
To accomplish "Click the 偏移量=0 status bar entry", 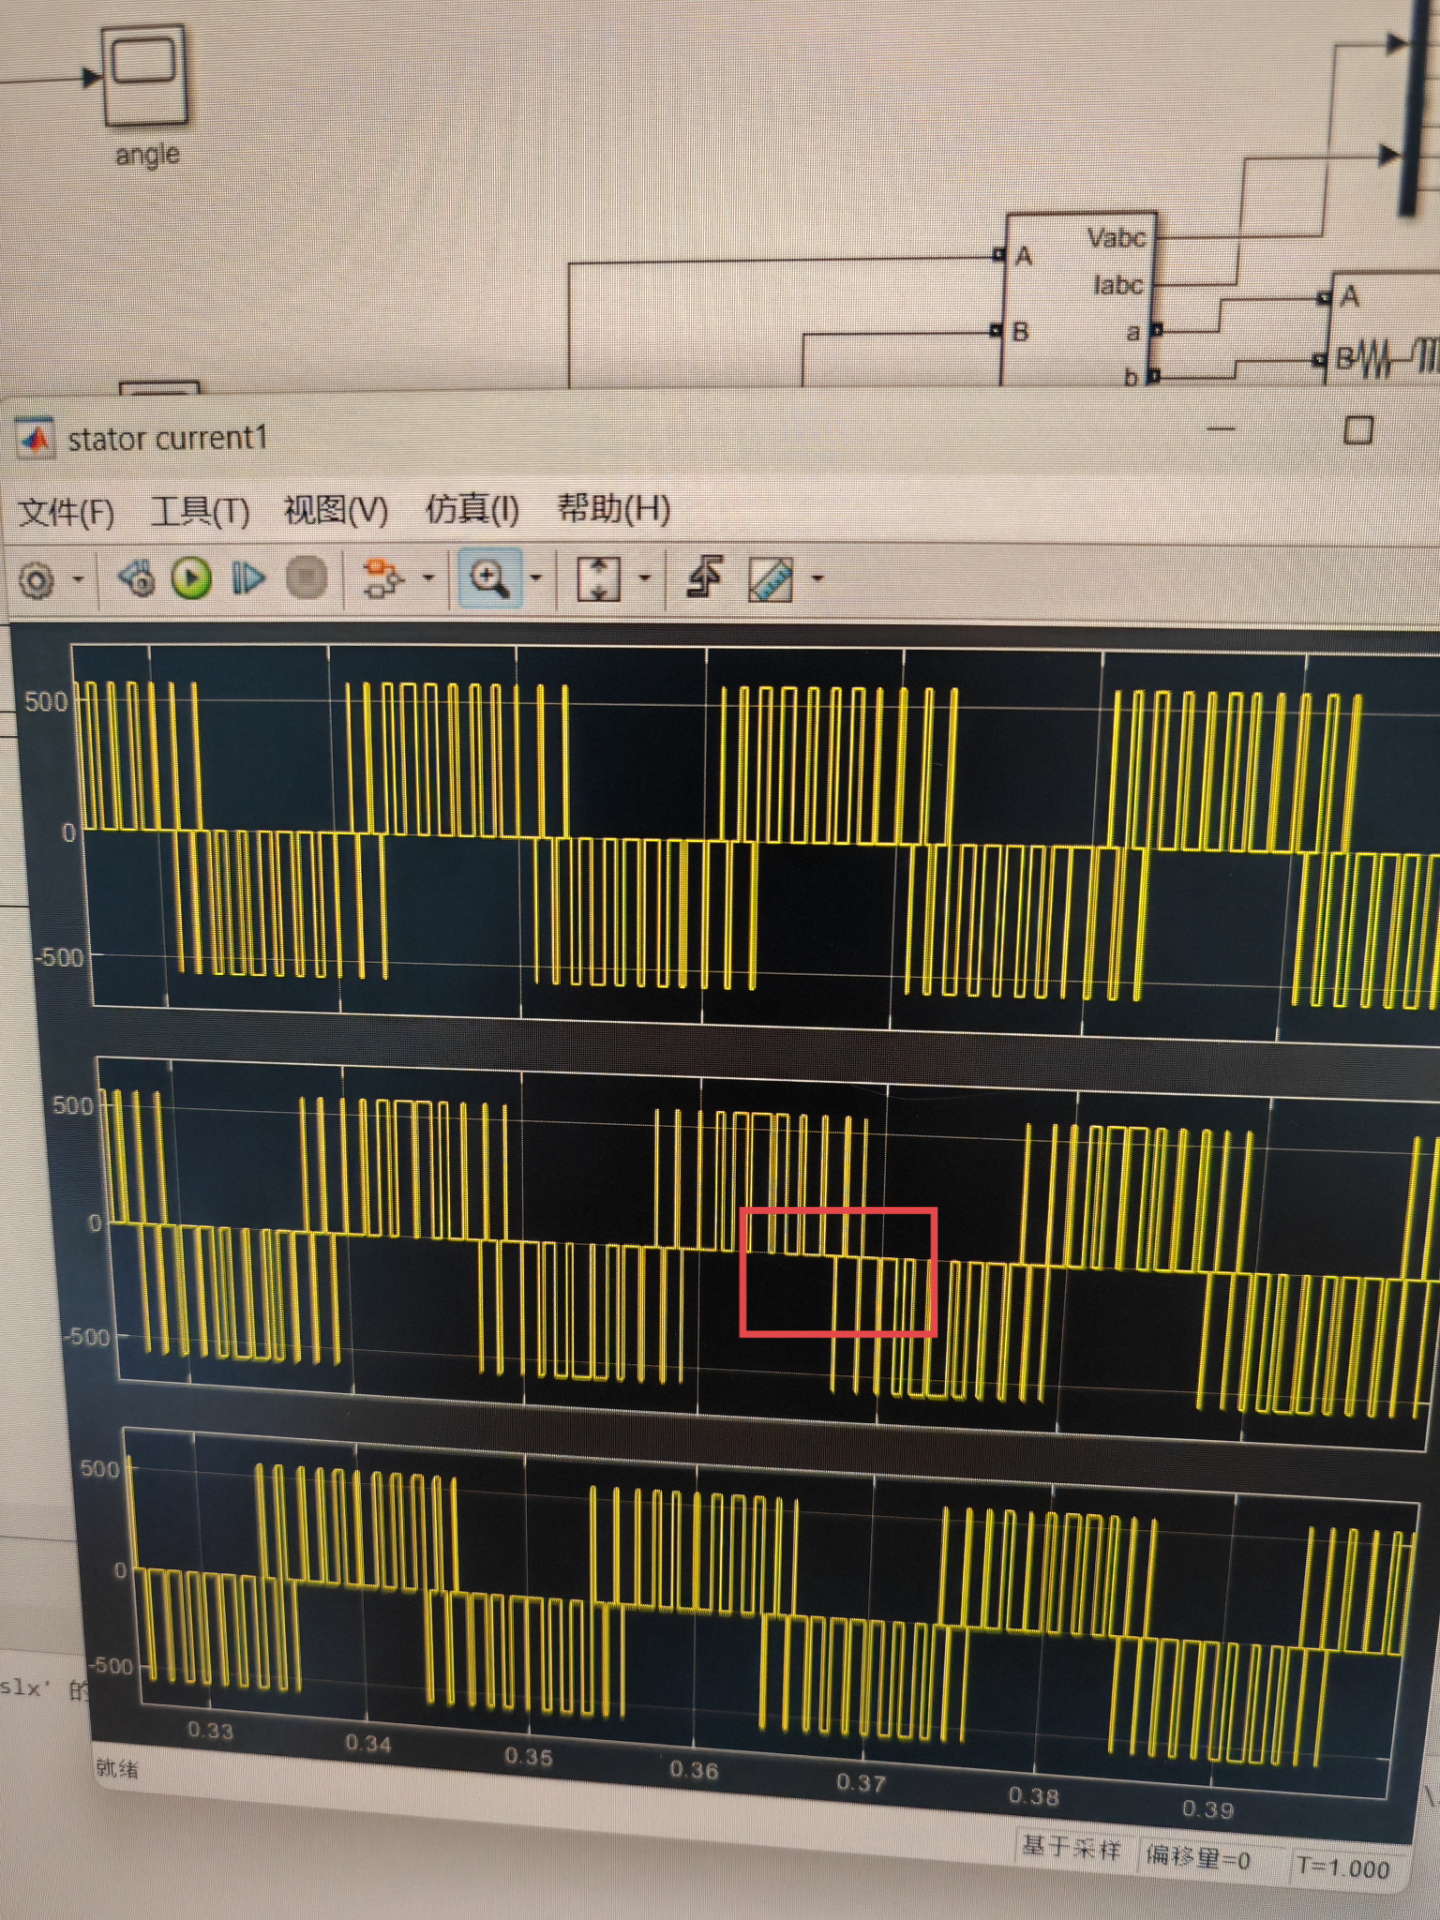I will coord(1198,1857).
